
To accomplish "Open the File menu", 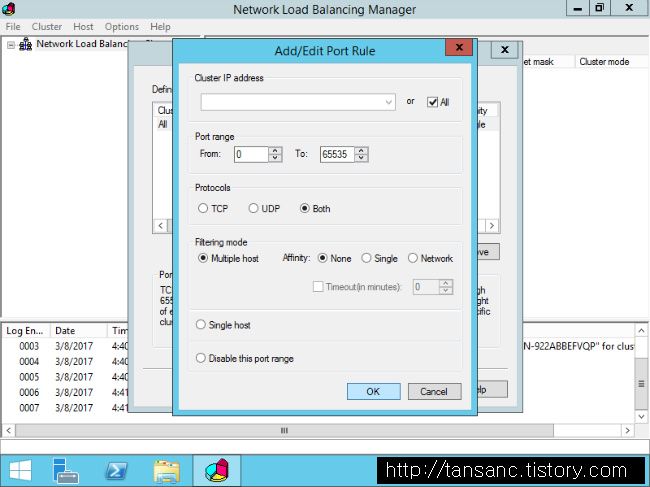I will coord(13,27).
